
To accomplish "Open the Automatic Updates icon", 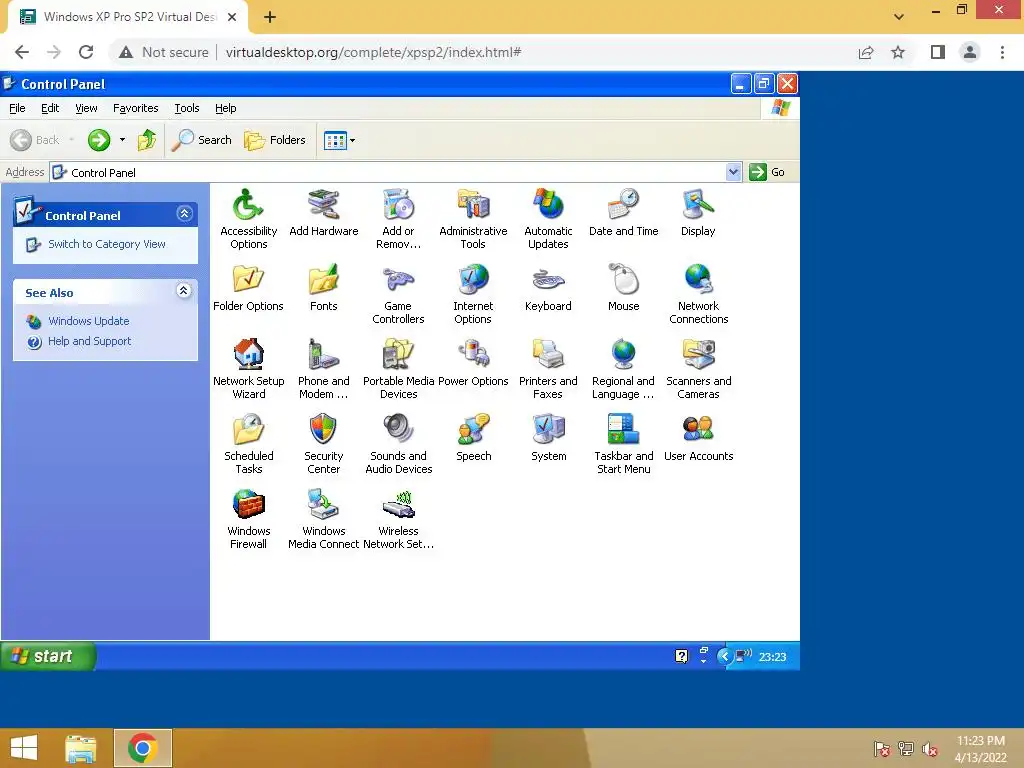I will click(549, 204).
